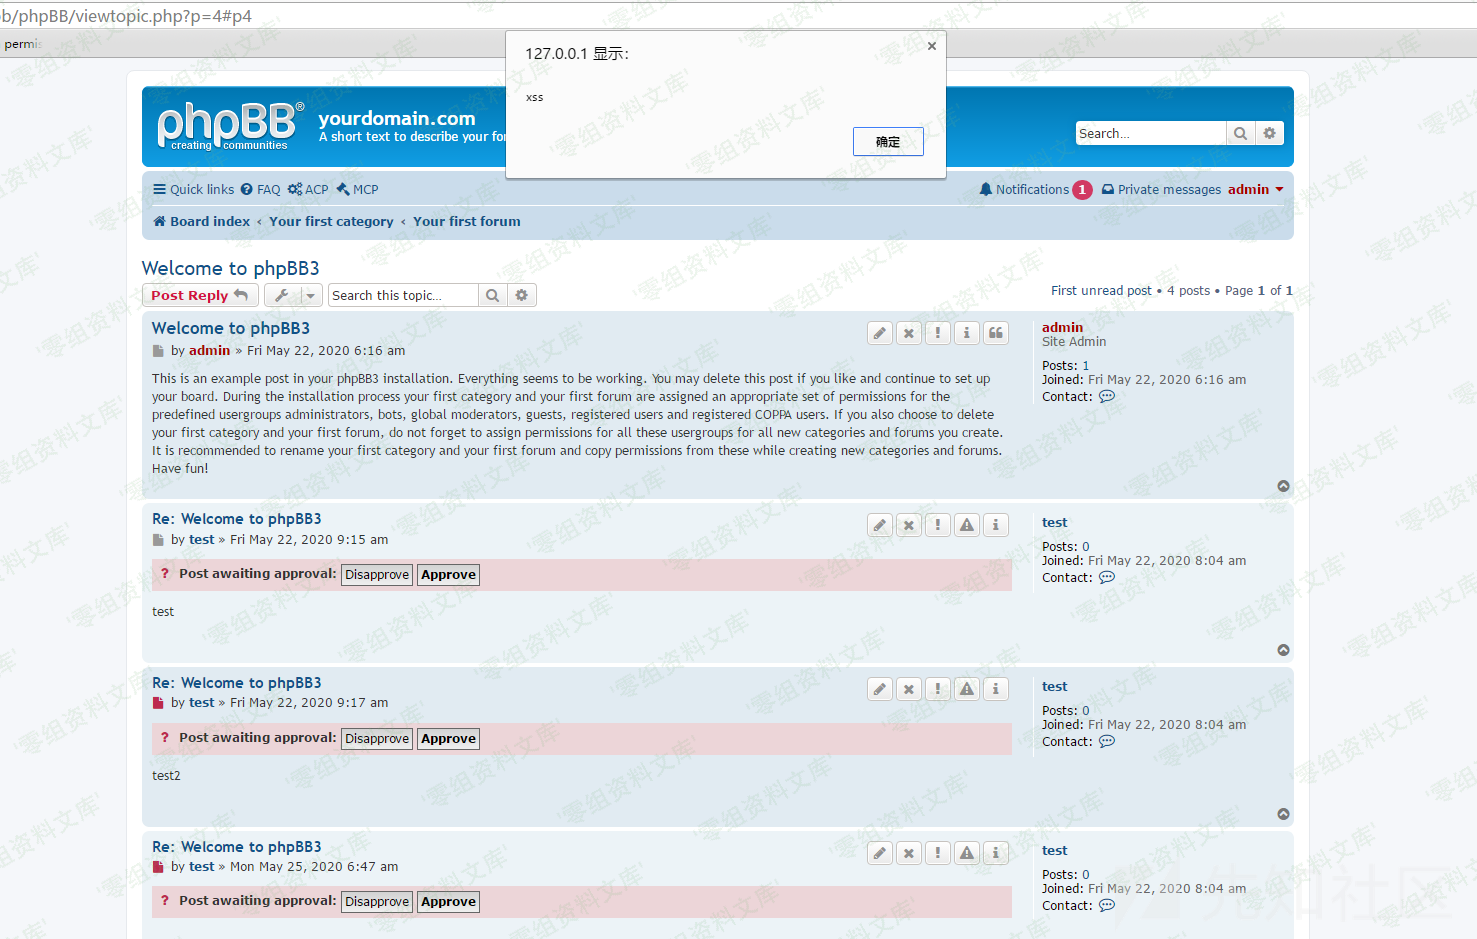Viewport: 1477px width, 939px height.
Task: Expand the Quick links menu
Action: pyautogui.click(x=194, y=189)
